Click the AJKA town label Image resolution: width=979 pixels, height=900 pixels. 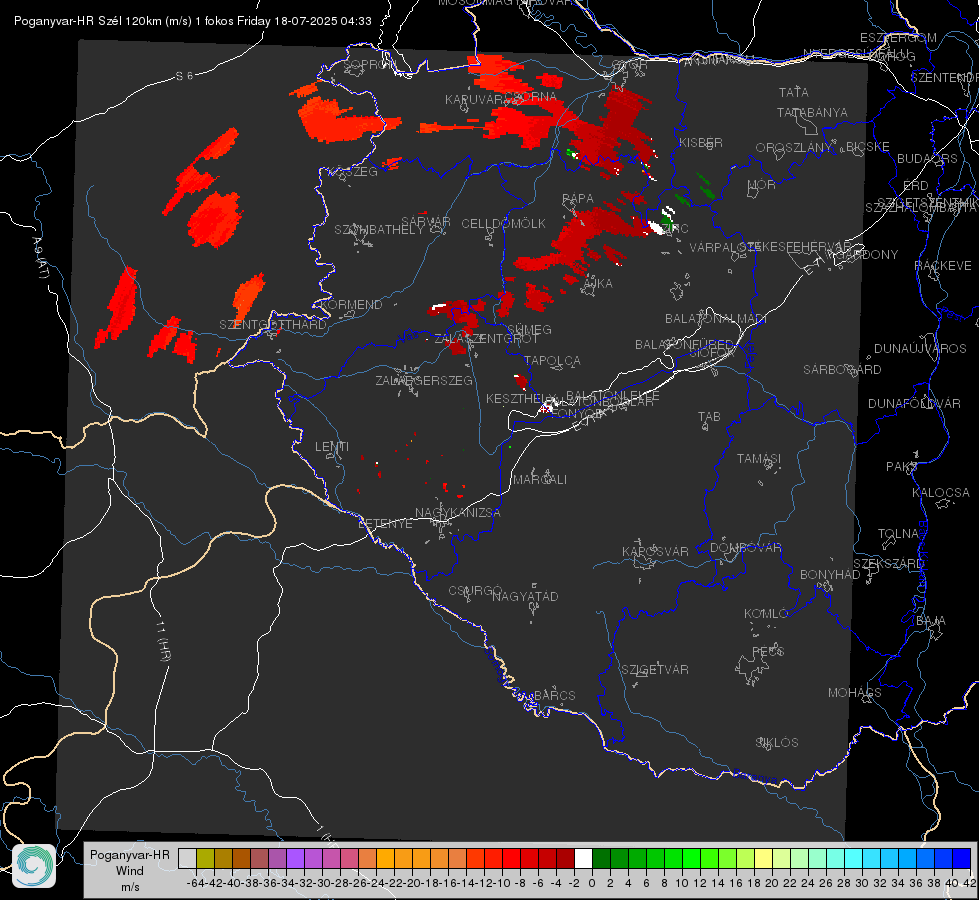(x=598, y=284)
